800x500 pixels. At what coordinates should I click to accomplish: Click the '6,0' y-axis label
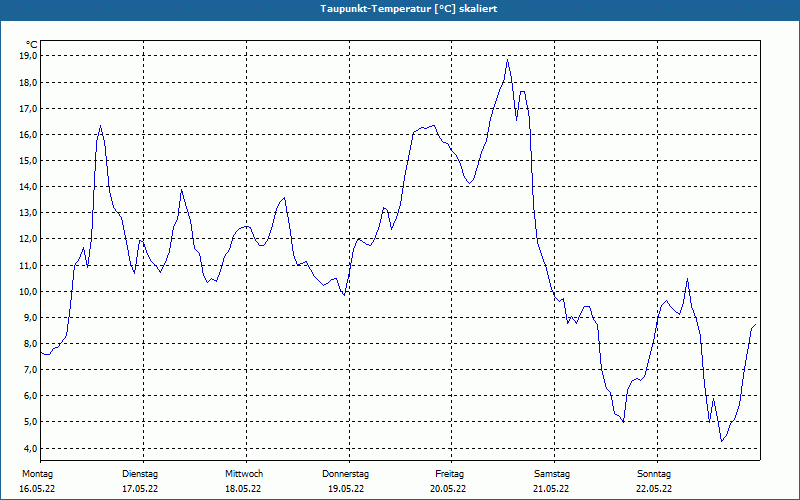point(30,395)
